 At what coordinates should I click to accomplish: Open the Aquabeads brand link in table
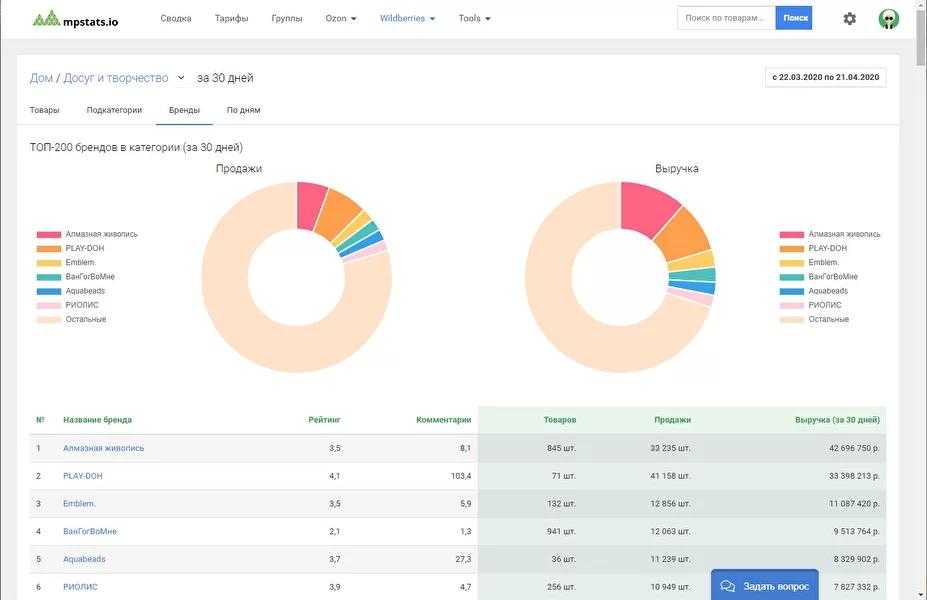coord(84,559)
